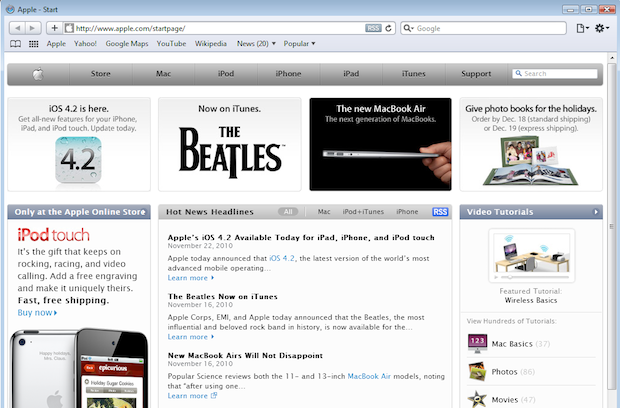
Task: Click the vertical scrollbar up arrow
Action: point(612,58)
